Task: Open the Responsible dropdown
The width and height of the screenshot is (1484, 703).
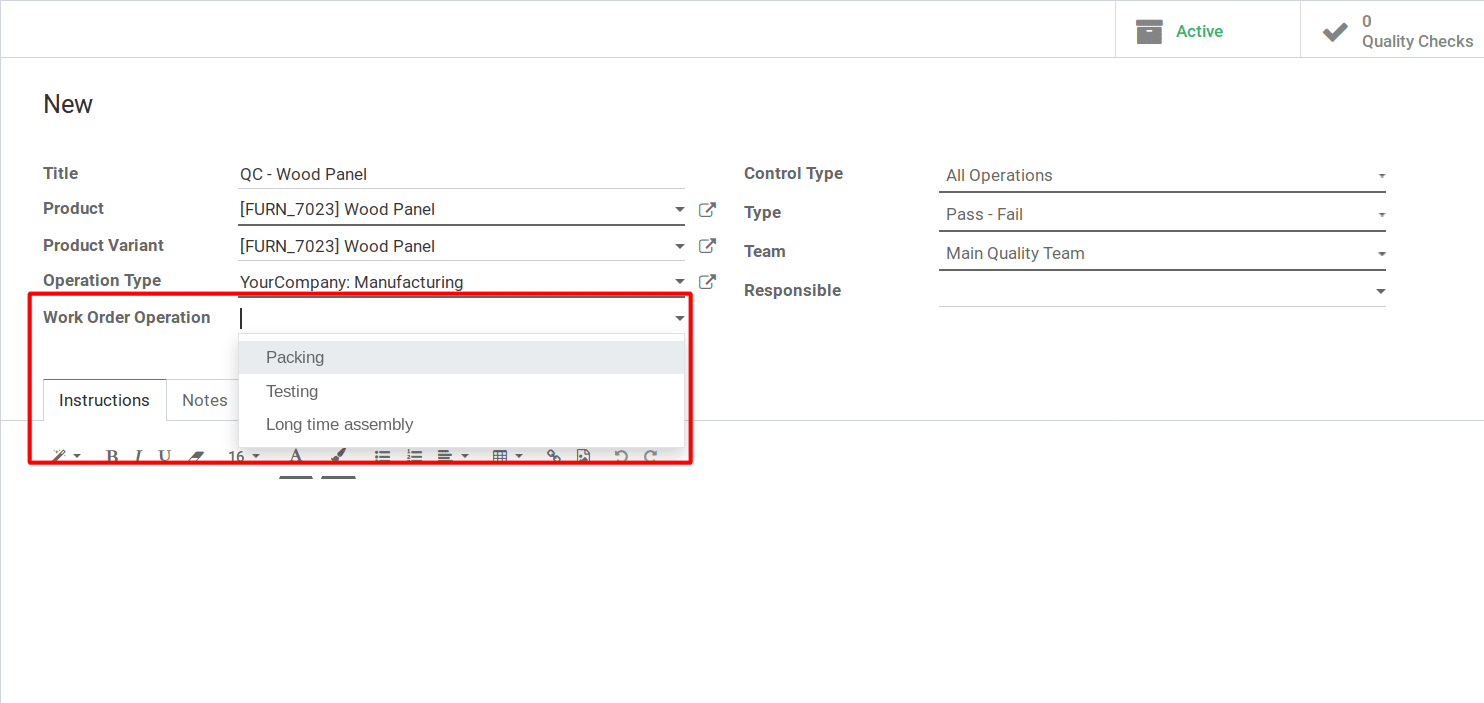Action: pyautogui.click(x=1162, y=291)
